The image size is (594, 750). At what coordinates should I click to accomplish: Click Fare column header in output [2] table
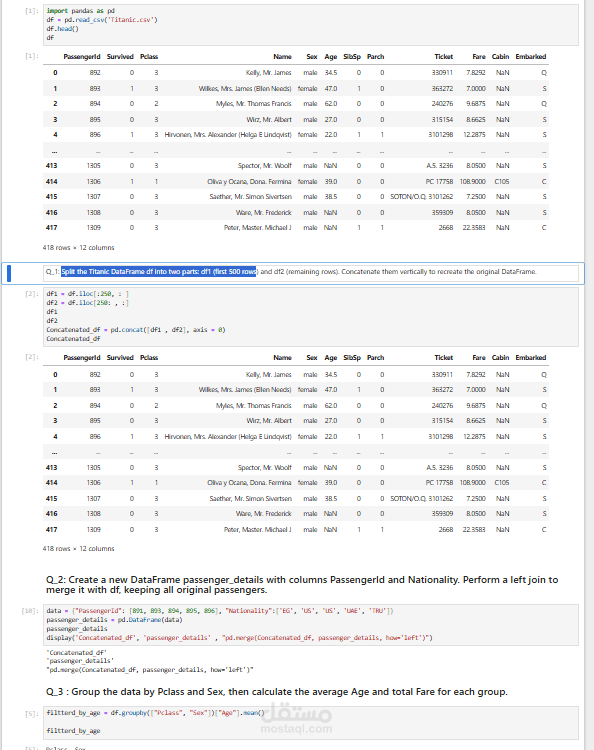click(479, 358)
